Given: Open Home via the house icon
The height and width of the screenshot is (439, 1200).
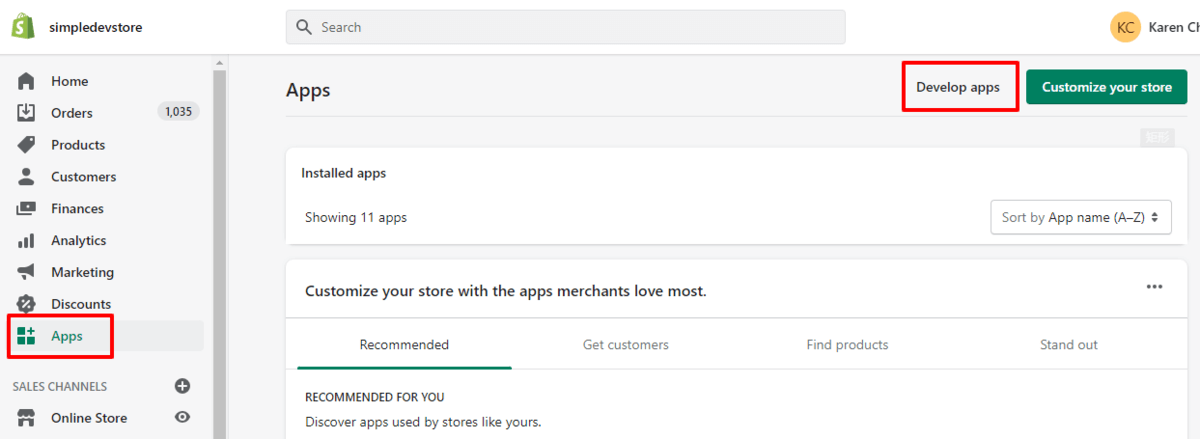Looking at the screenshot, I should (27, 81).
